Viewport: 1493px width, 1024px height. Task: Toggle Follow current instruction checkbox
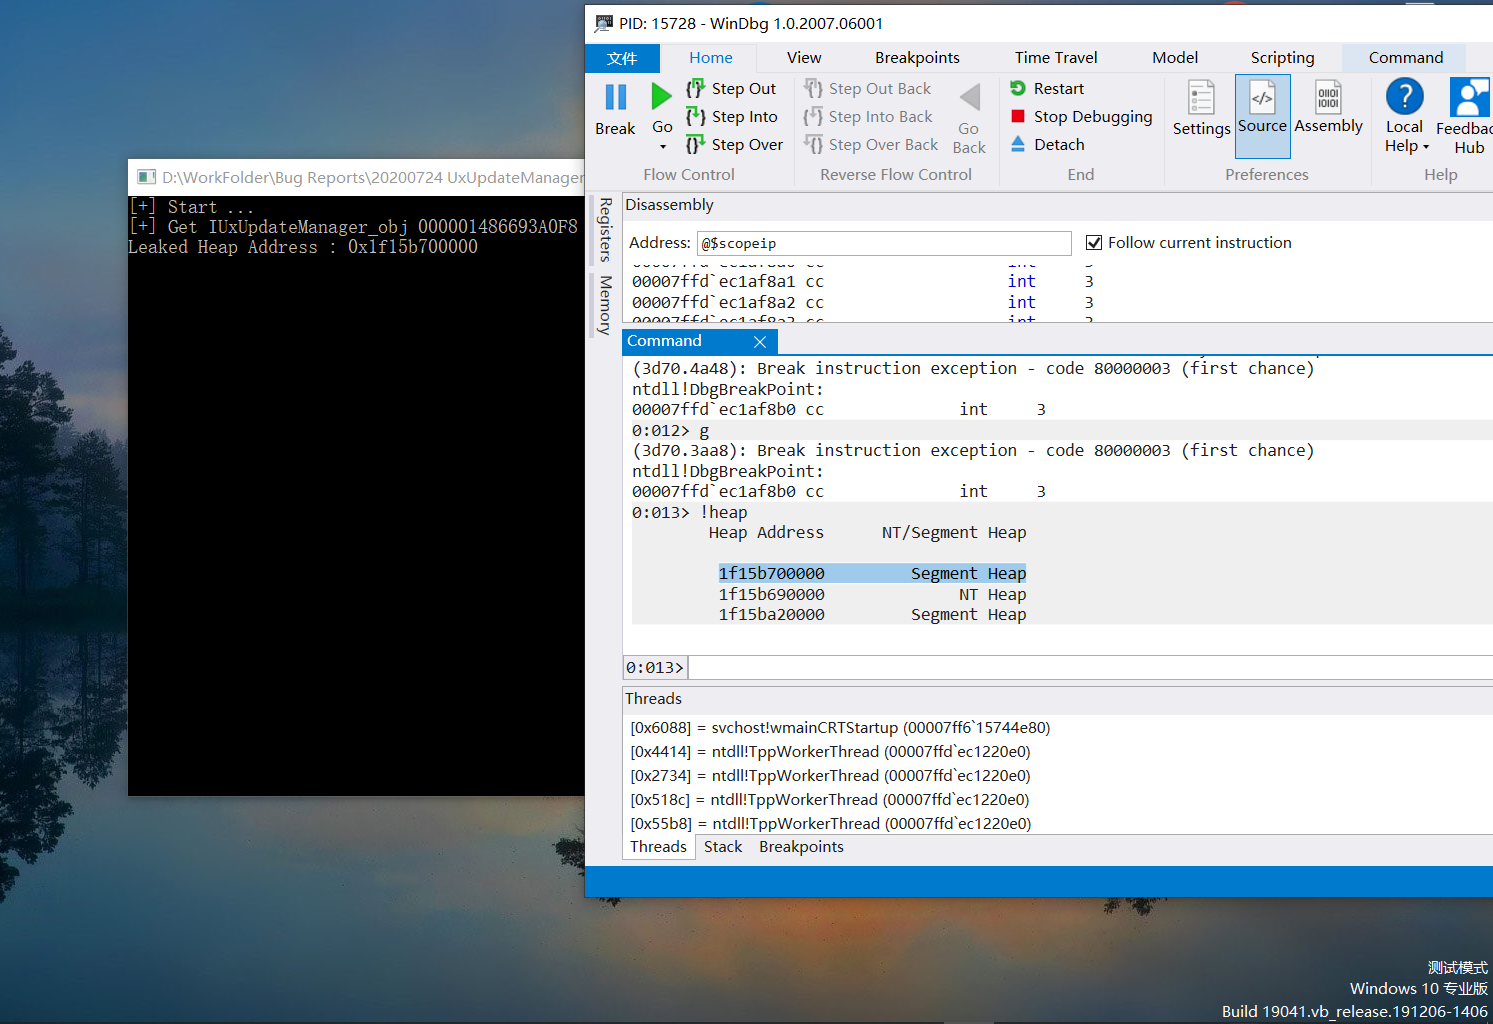click(x=1094, y=243)
